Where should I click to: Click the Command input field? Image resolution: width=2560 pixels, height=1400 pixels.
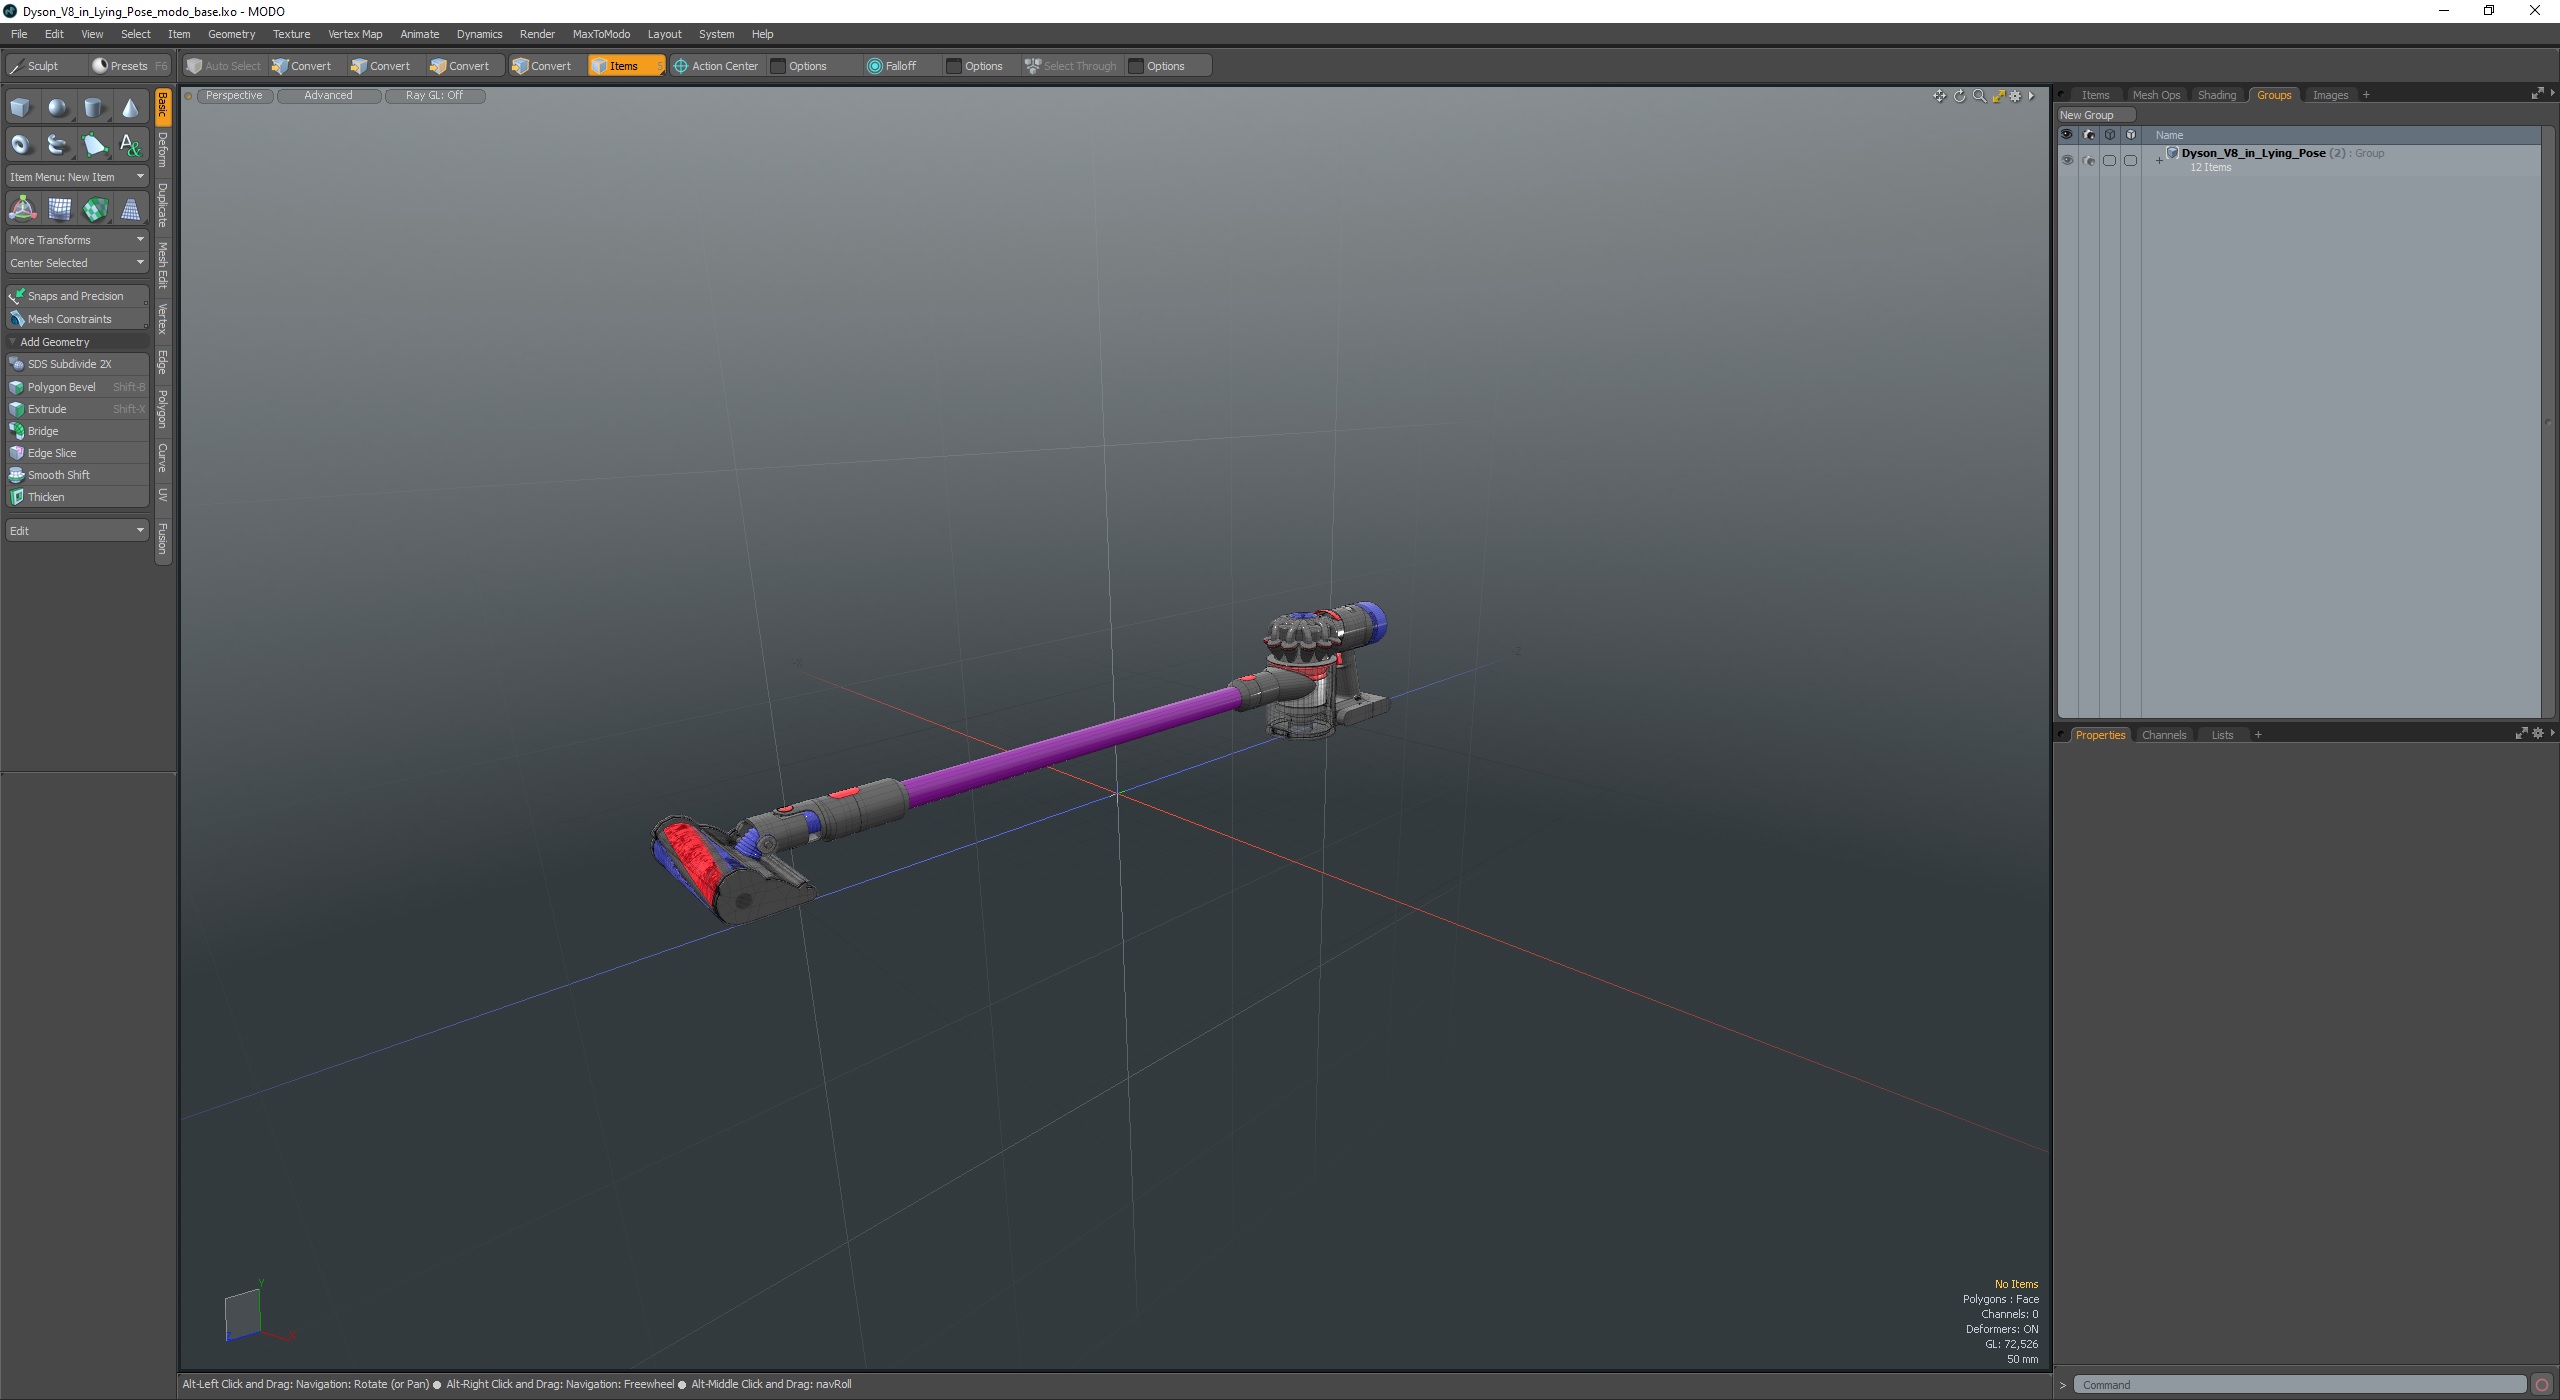(x=2299, y=1385)
